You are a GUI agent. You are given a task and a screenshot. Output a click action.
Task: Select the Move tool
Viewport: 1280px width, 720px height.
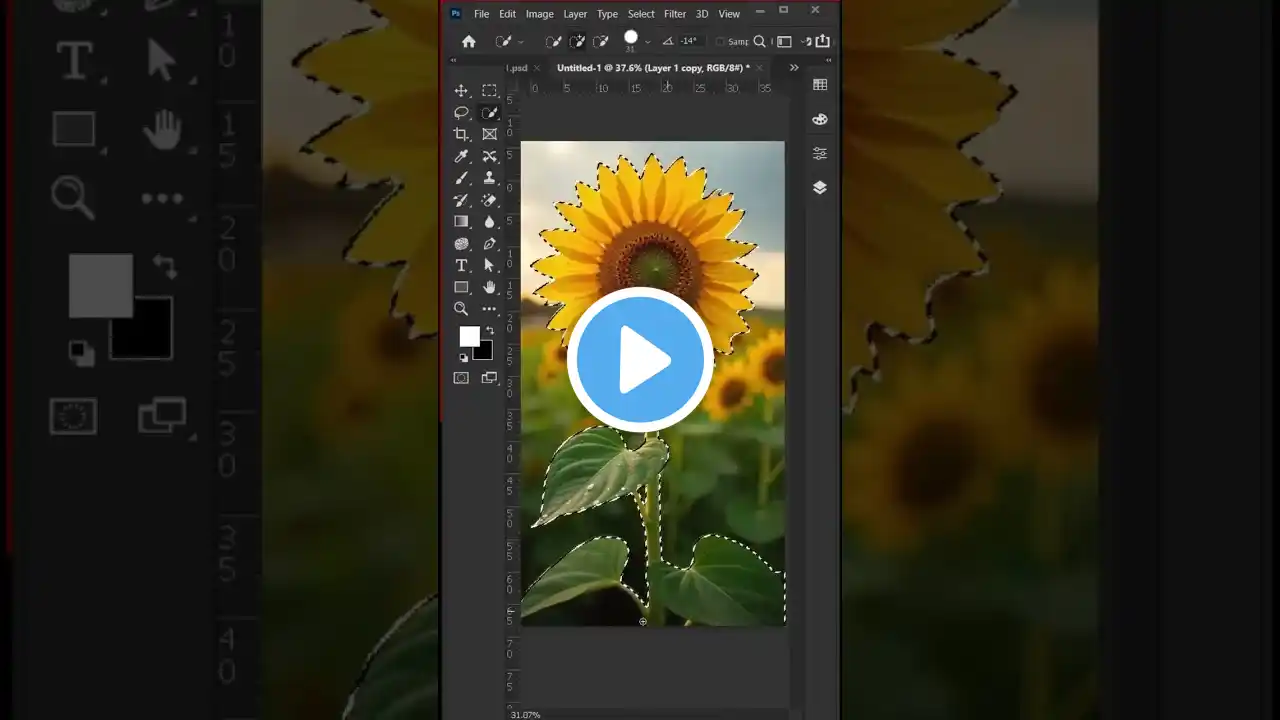pos(461,90)
